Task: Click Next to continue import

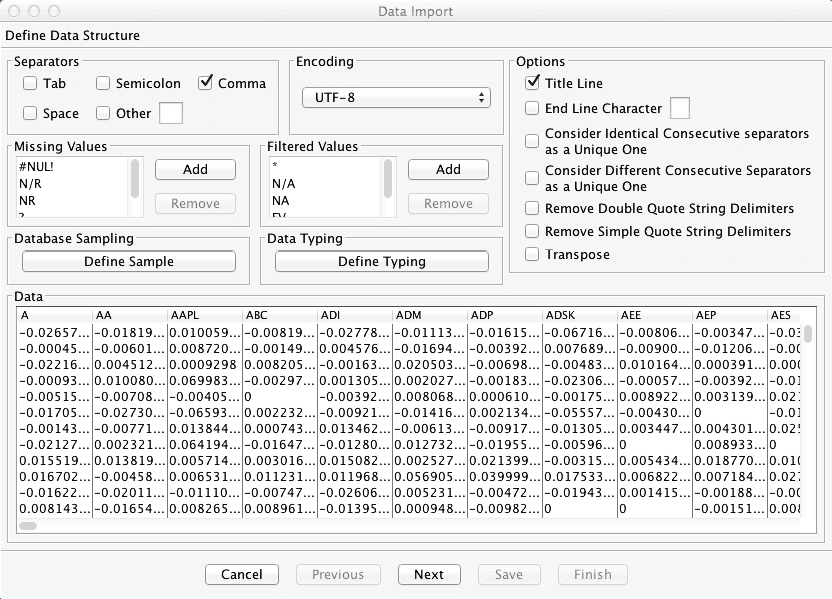Action: pos(429,575)
